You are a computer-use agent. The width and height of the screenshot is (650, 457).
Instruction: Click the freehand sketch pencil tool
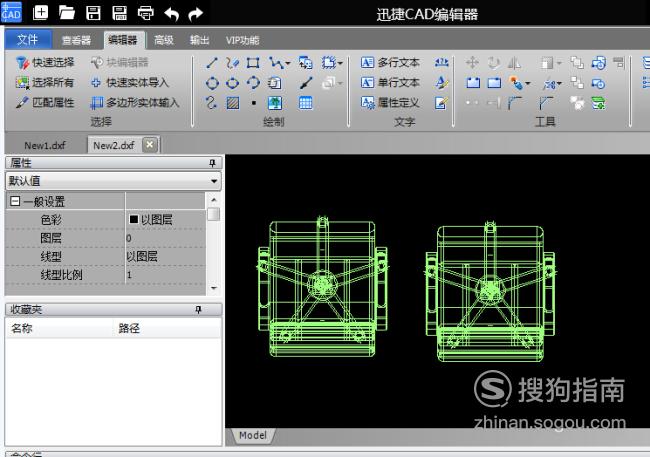[x=232, y=63]
